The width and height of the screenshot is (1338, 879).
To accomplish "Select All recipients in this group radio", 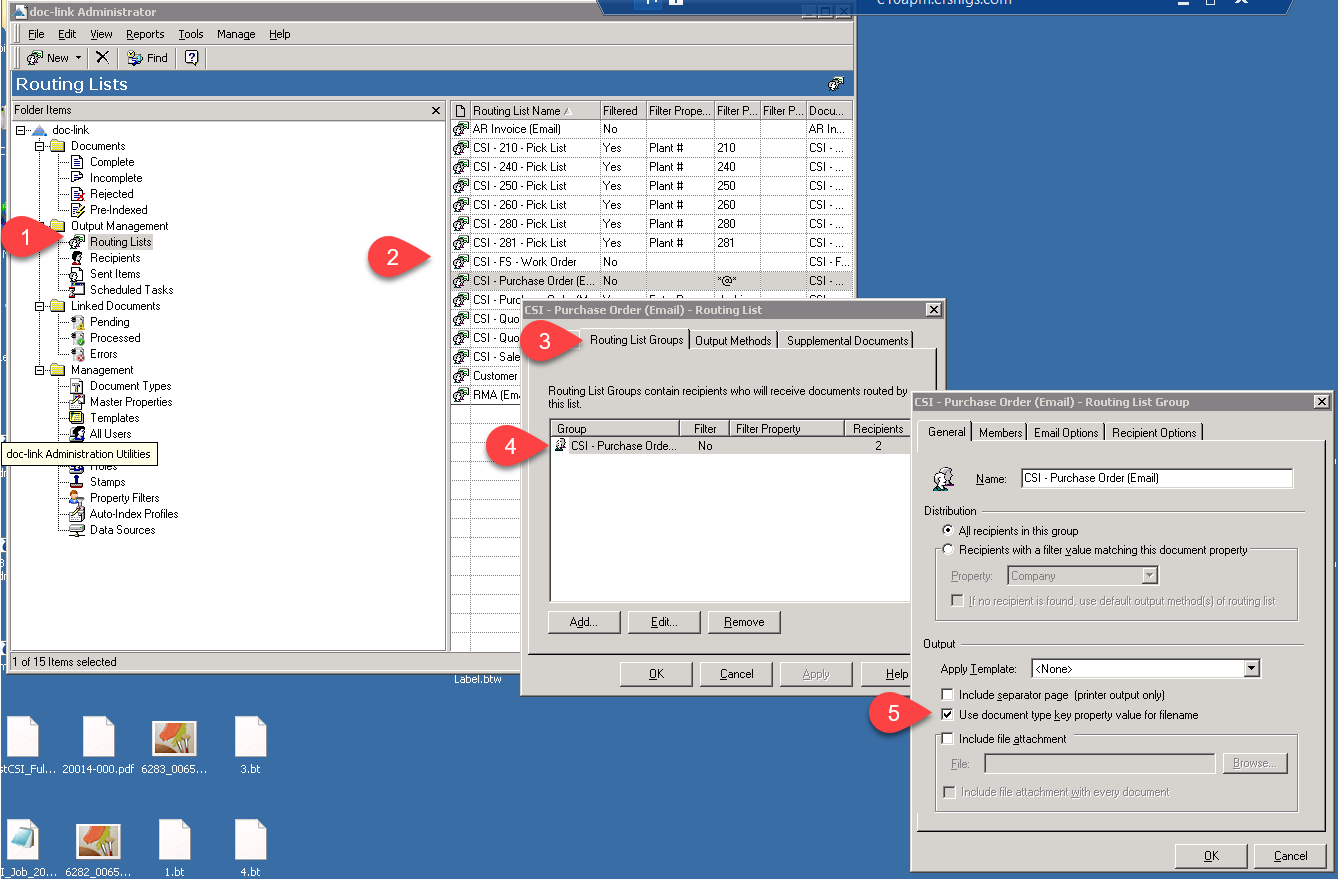I will (x=948, y=531).
